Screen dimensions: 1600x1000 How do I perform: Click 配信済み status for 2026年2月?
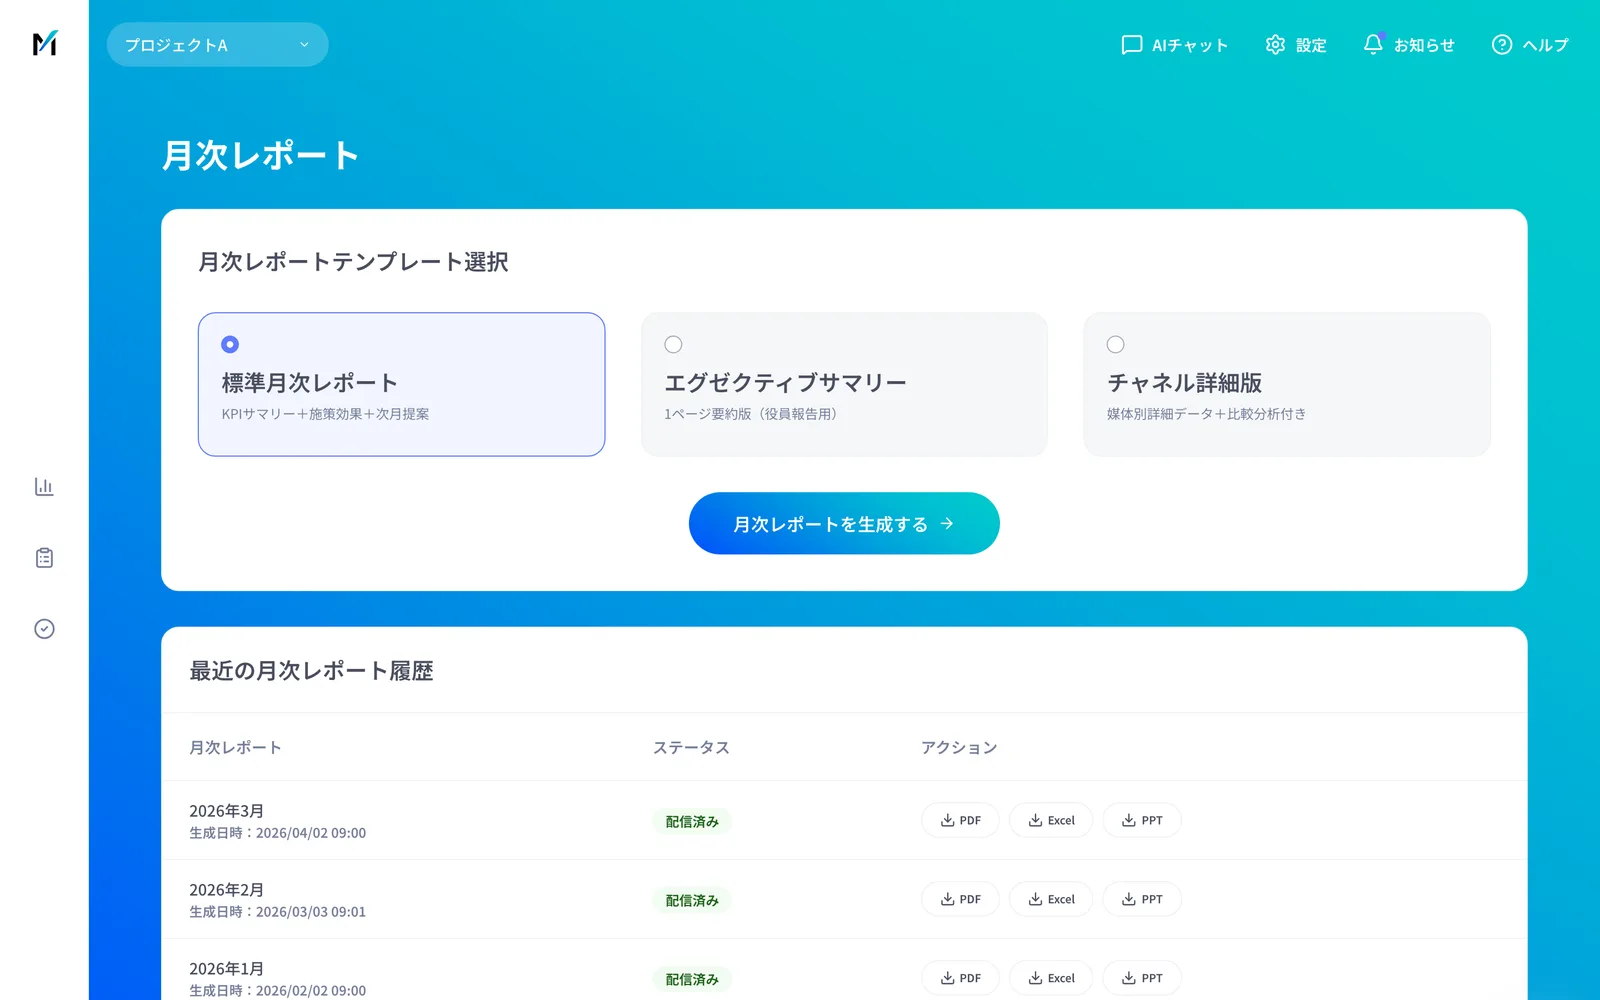tap(692, 900)
